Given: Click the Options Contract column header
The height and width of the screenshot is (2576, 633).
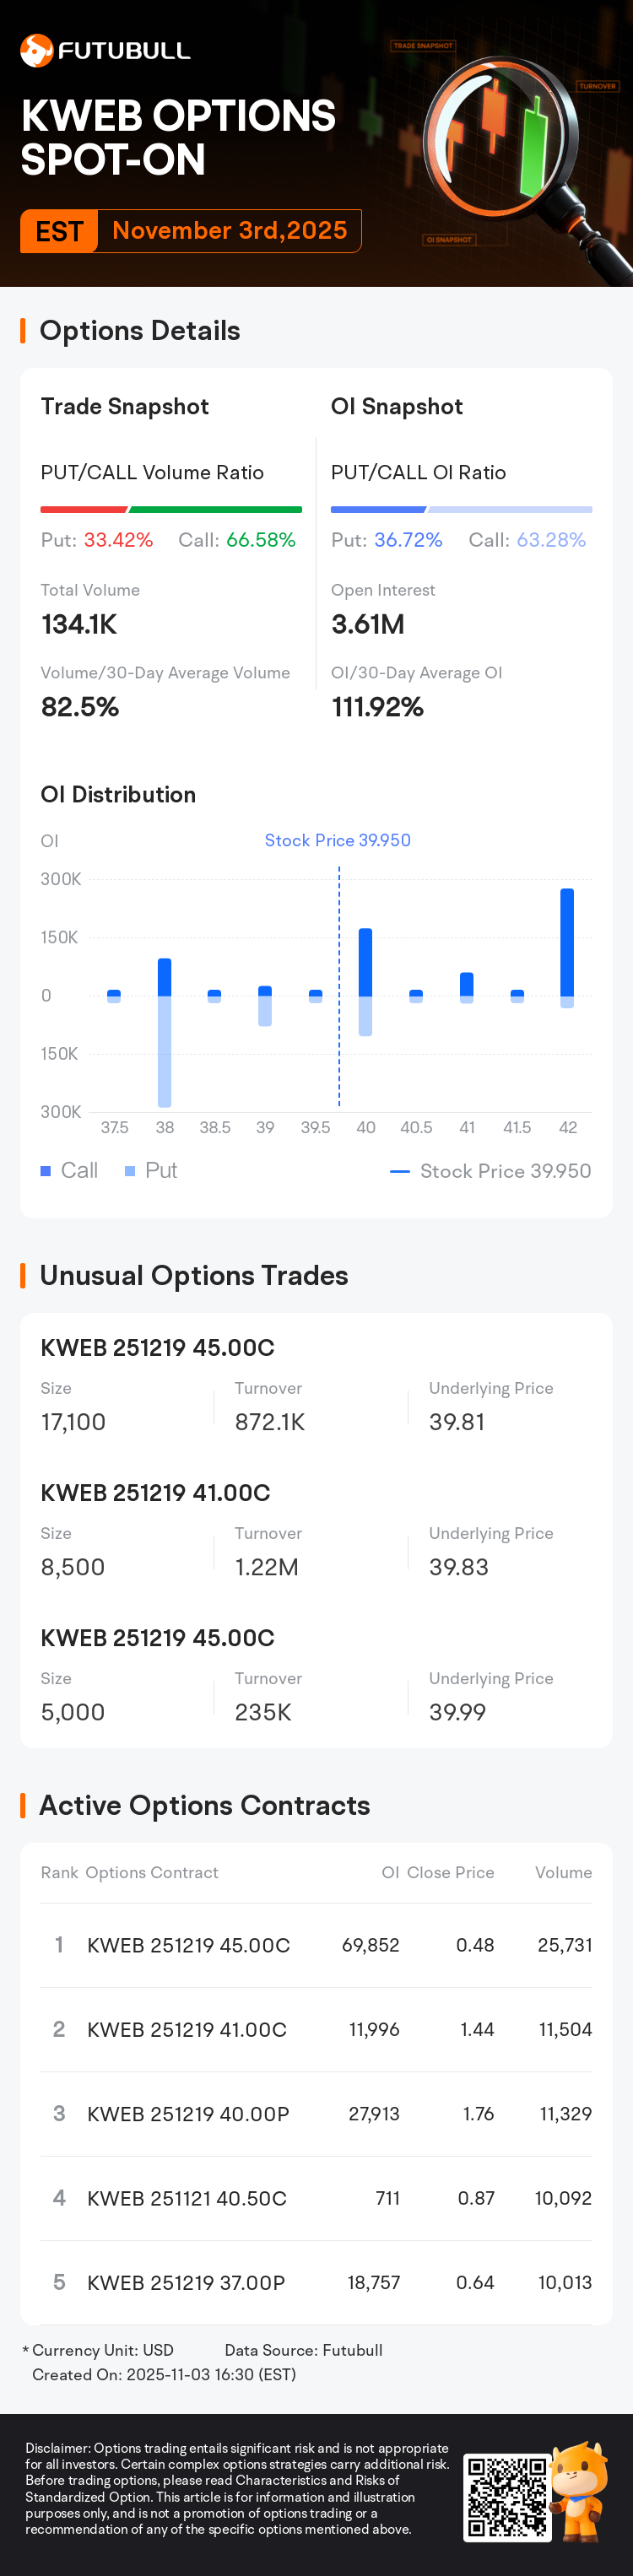Looking at the screenshot, I should [151, 1872].
